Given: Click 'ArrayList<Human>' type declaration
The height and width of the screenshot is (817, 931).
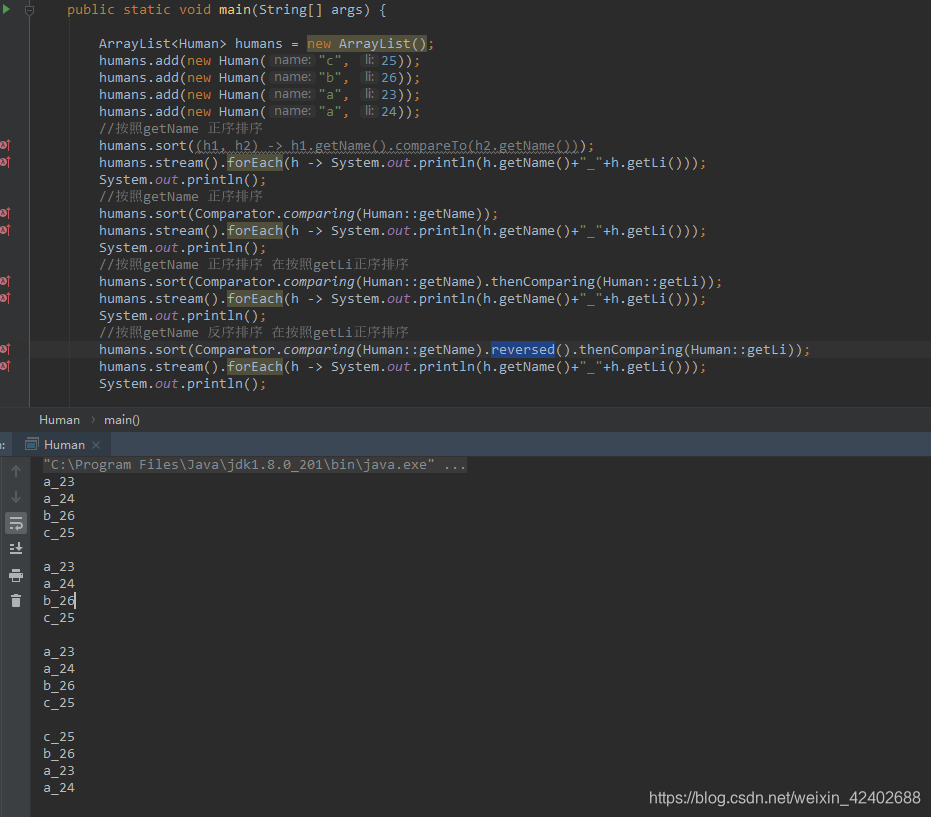Looking at the screenshot, I should [163, 44].
